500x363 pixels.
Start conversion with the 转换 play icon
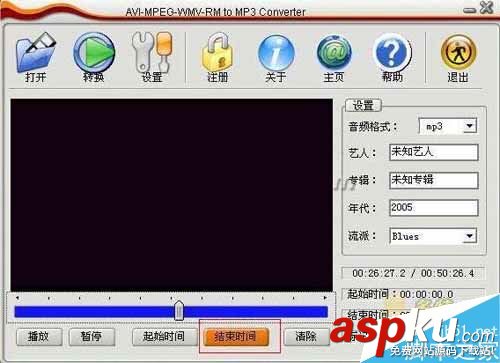(x=94, y=57)
